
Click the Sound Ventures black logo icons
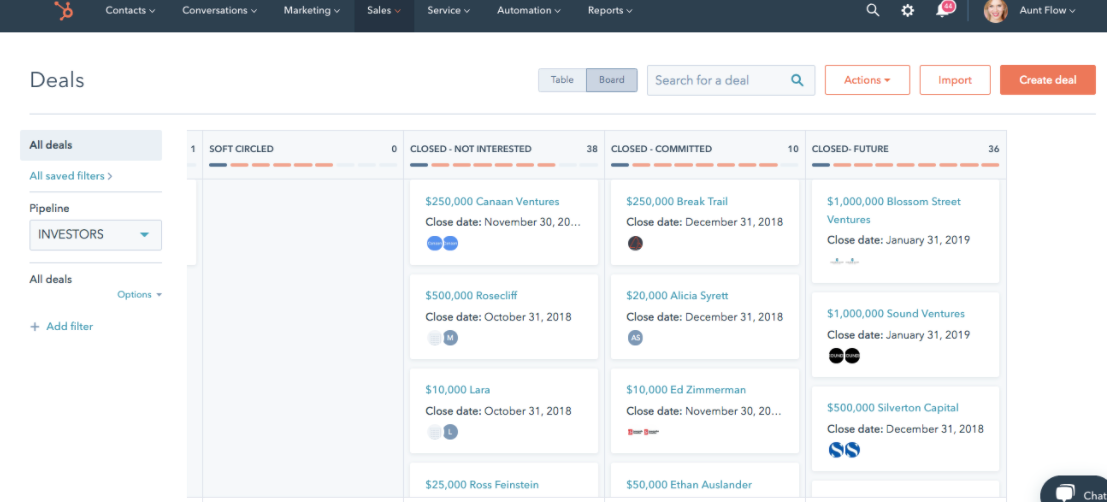[844, 356]
